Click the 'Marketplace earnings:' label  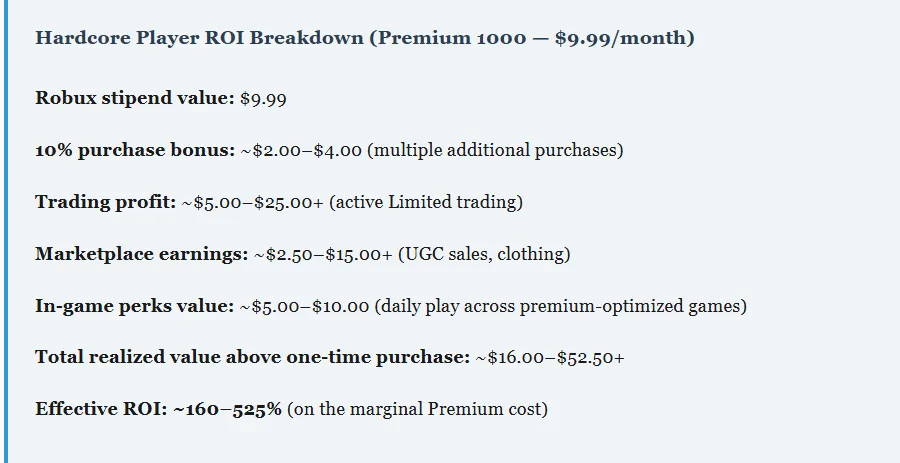pos(141,254)
